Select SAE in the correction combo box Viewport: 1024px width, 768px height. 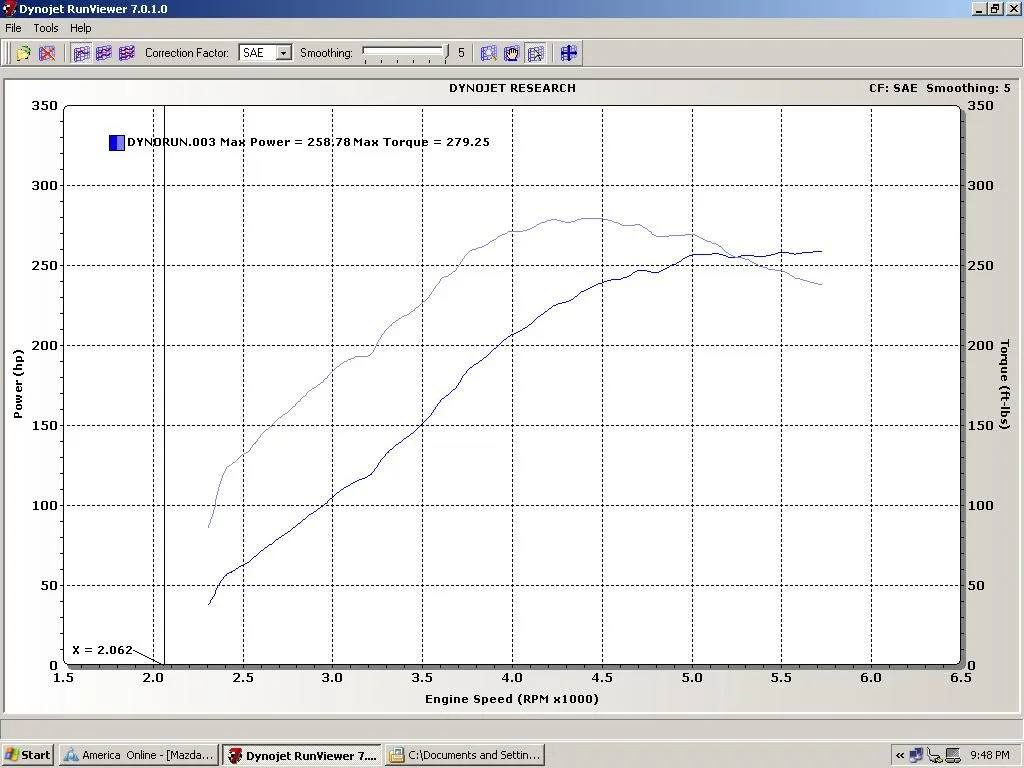click(x=258, y=53)
